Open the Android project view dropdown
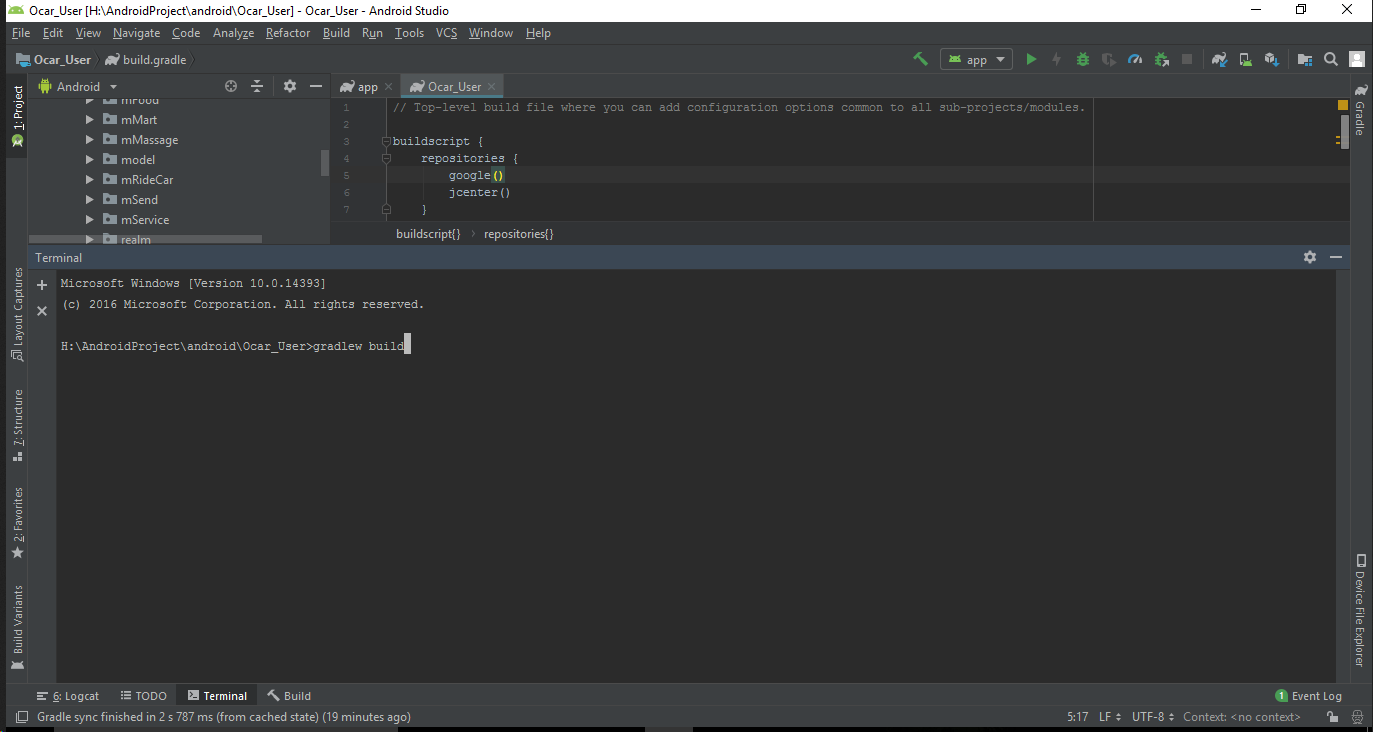This screenshot has width=1373, height=732. pyautogui.click(x=78, y=86)
